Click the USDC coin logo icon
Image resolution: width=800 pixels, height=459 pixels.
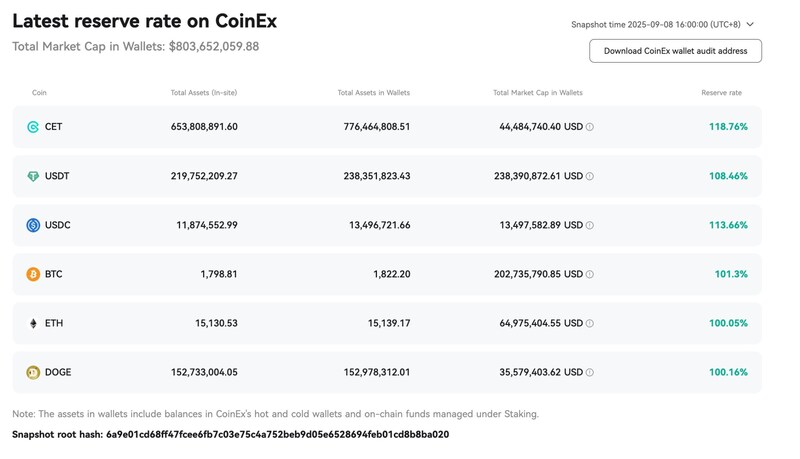click(33, 225)
